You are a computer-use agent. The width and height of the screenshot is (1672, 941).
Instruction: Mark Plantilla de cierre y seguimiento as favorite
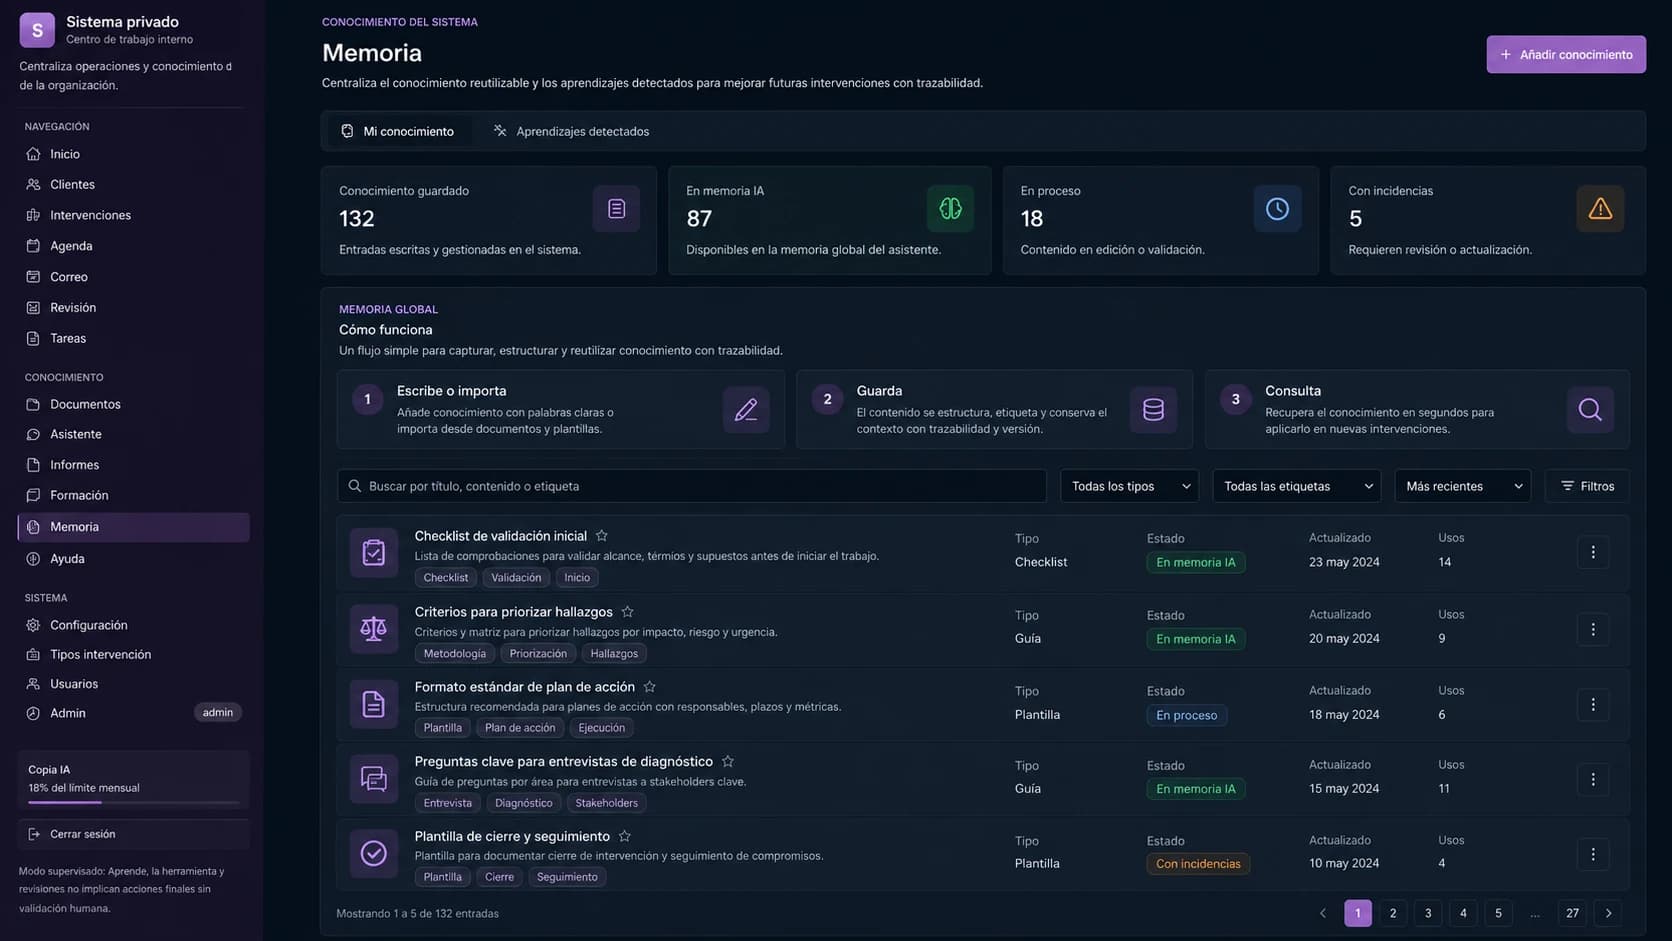(x=624, y=837)
